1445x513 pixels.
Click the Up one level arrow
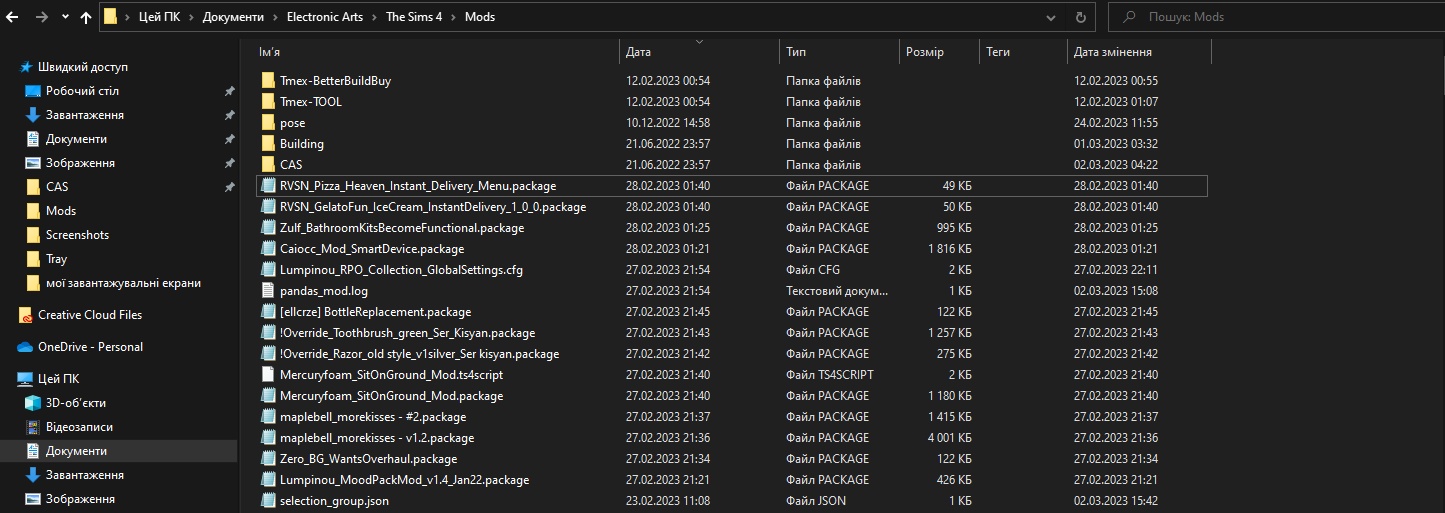[85, 17]
